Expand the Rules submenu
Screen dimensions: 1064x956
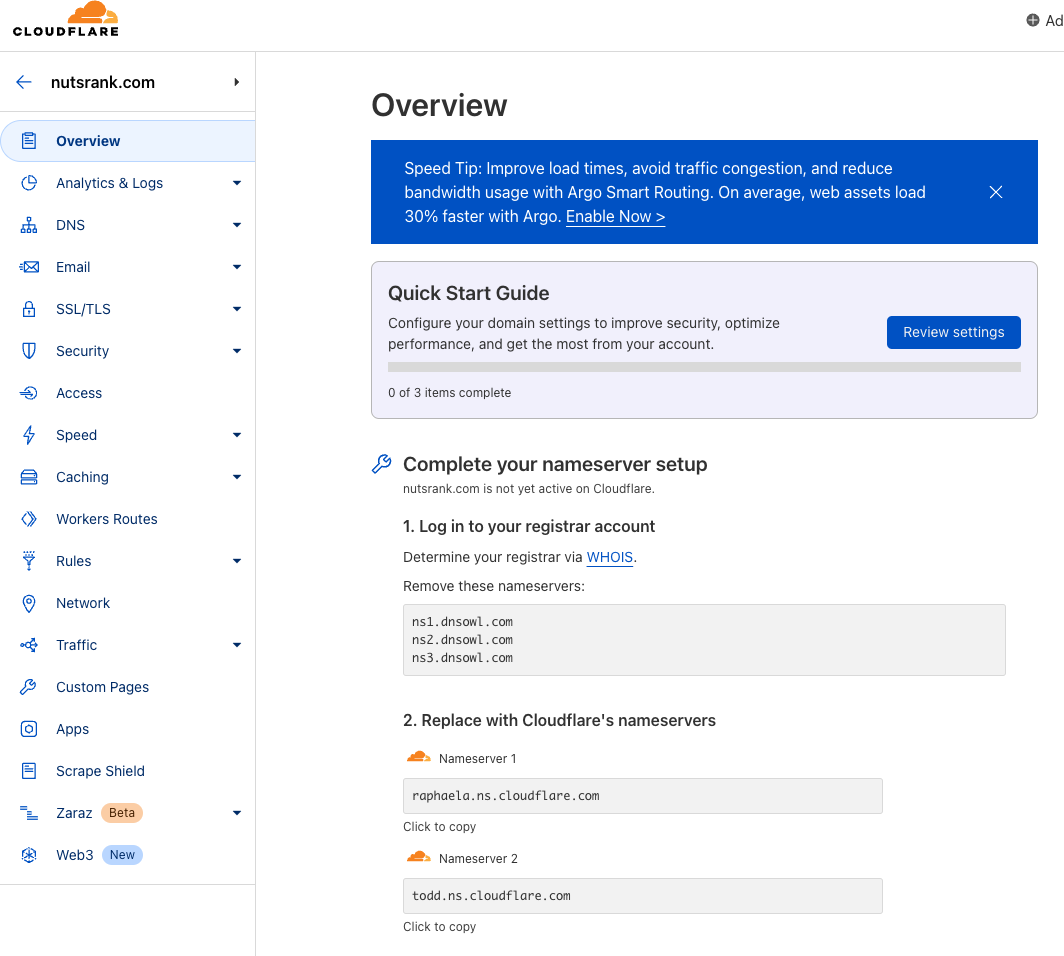[237, 561]
